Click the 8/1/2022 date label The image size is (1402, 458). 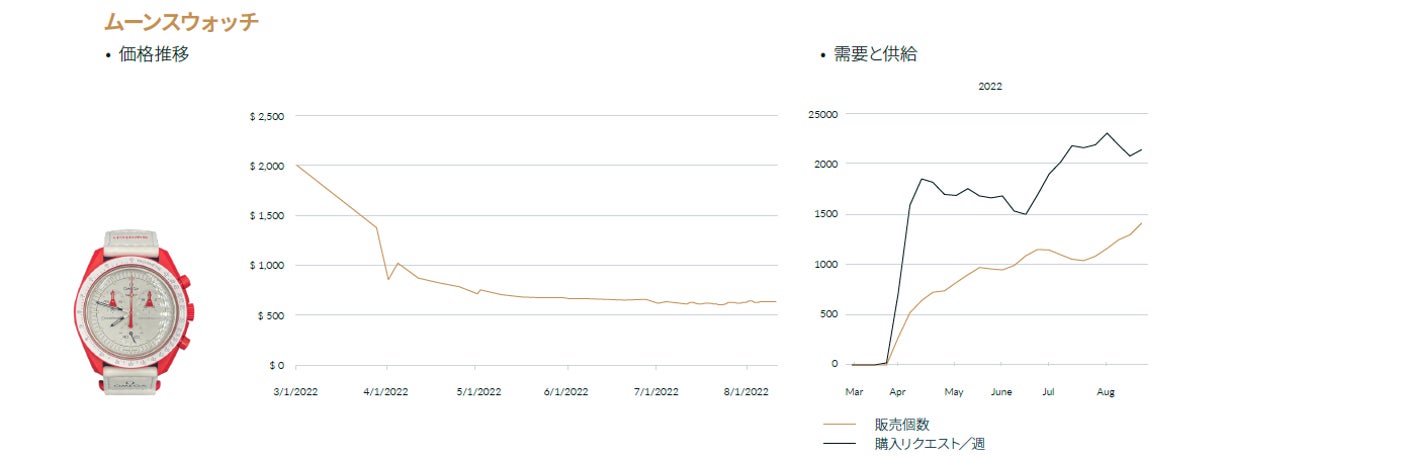745,392
